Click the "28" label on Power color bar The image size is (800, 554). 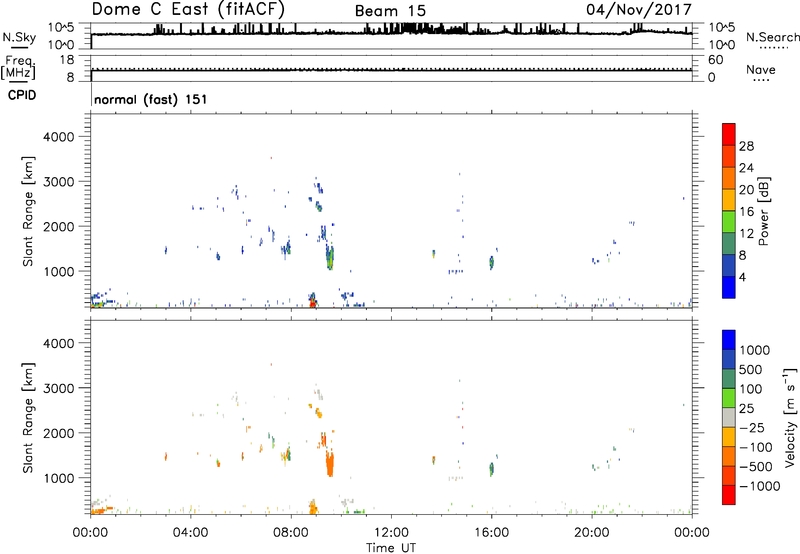[746, 146]
